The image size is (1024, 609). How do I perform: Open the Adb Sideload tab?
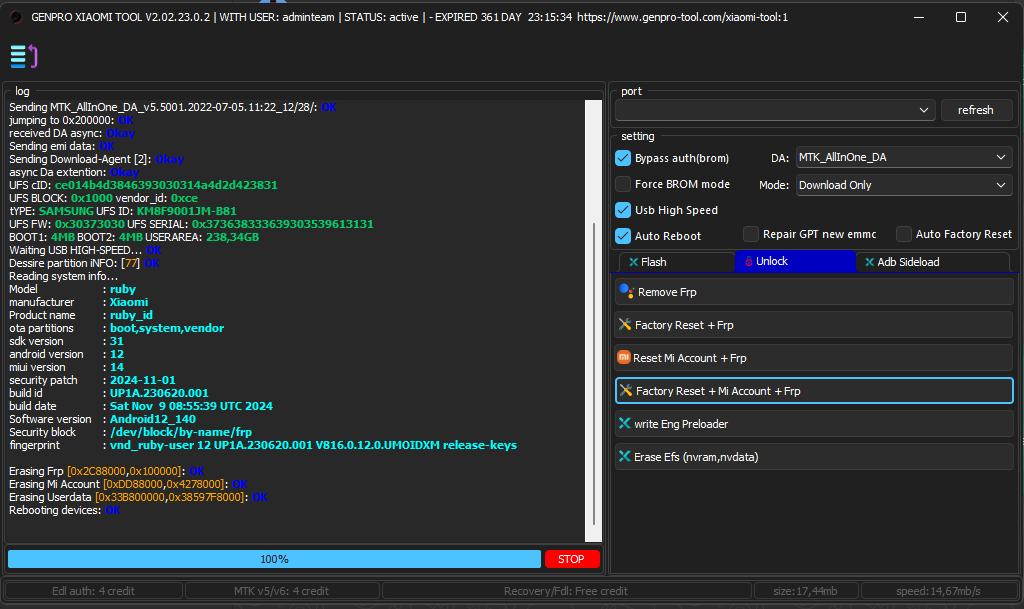point(933,262)
